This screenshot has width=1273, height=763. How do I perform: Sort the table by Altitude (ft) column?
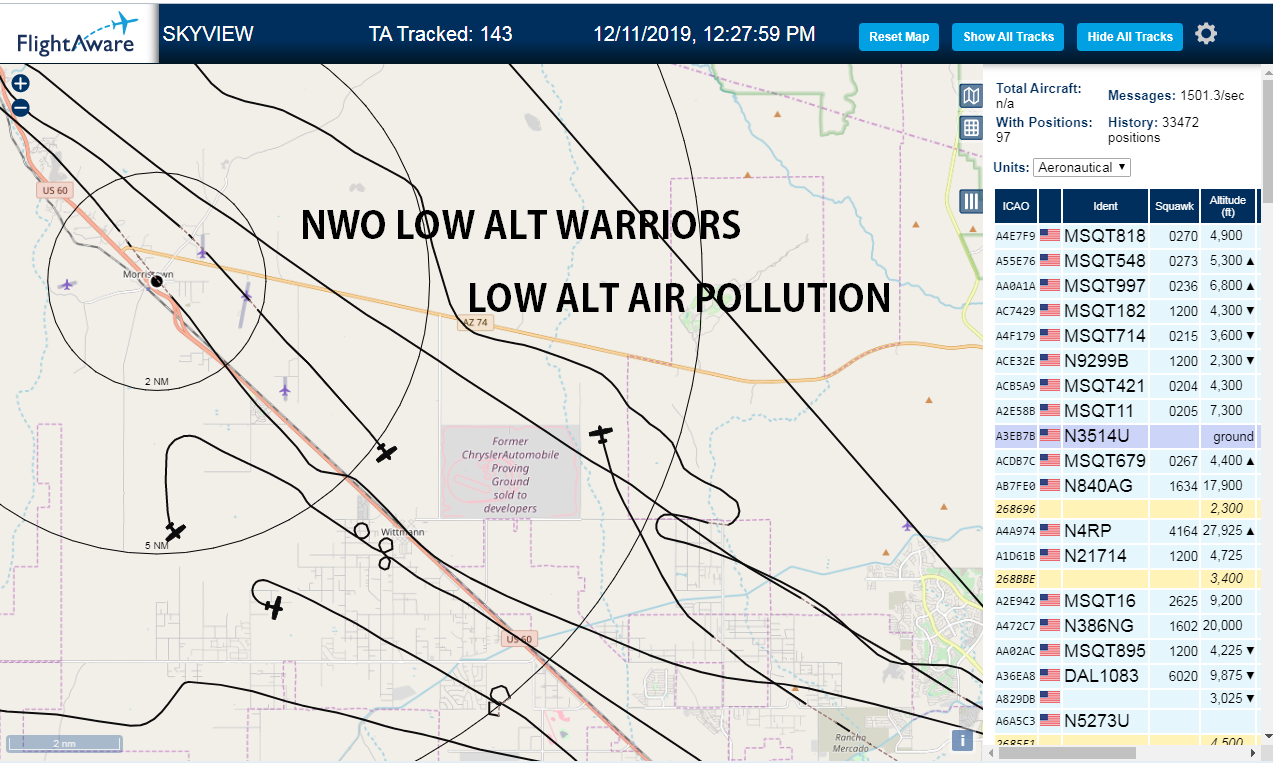pyautogui.click(x=1228, y=206)
